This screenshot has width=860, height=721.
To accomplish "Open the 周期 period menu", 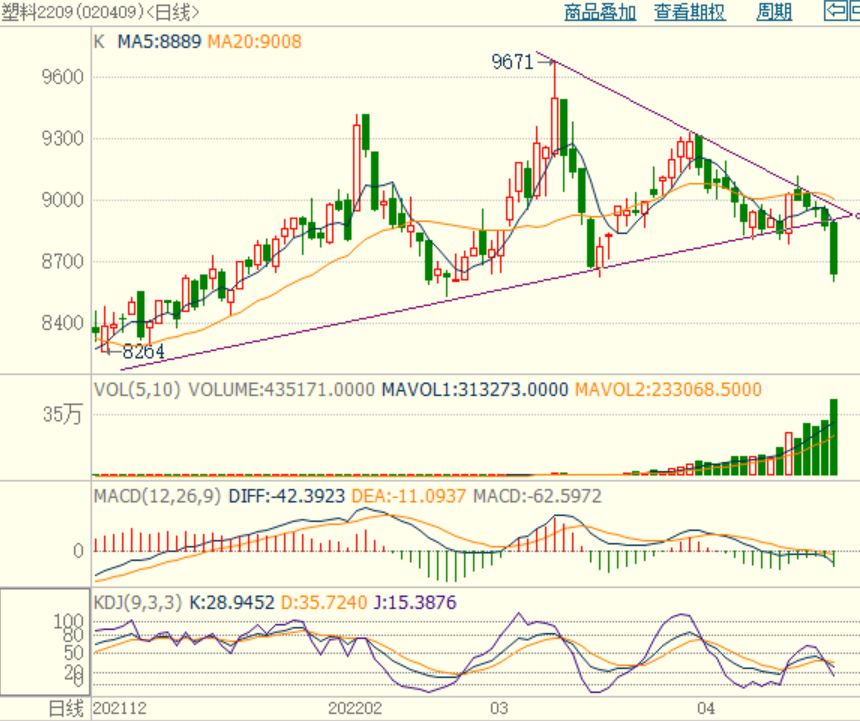I will (x=774, y=12).
